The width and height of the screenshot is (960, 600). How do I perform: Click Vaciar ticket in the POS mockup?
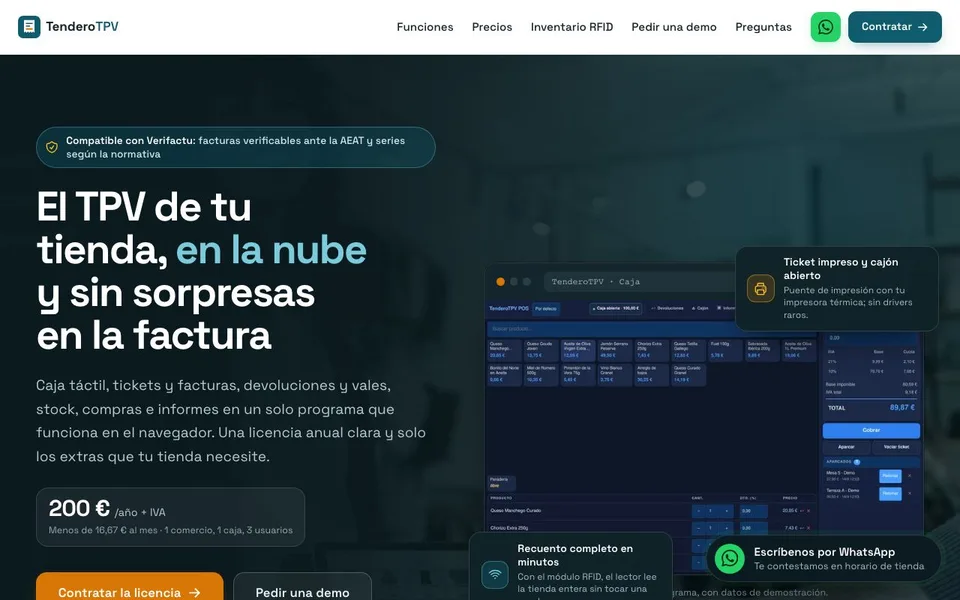tap(896, 447)
